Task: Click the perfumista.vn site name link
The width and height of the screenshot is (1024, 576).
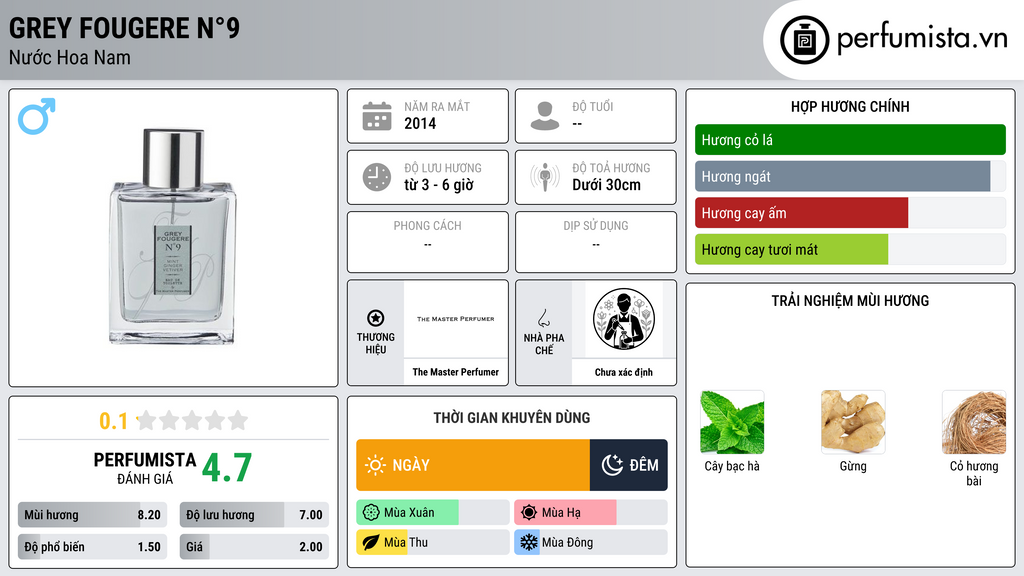Action: tap(922, 39)
